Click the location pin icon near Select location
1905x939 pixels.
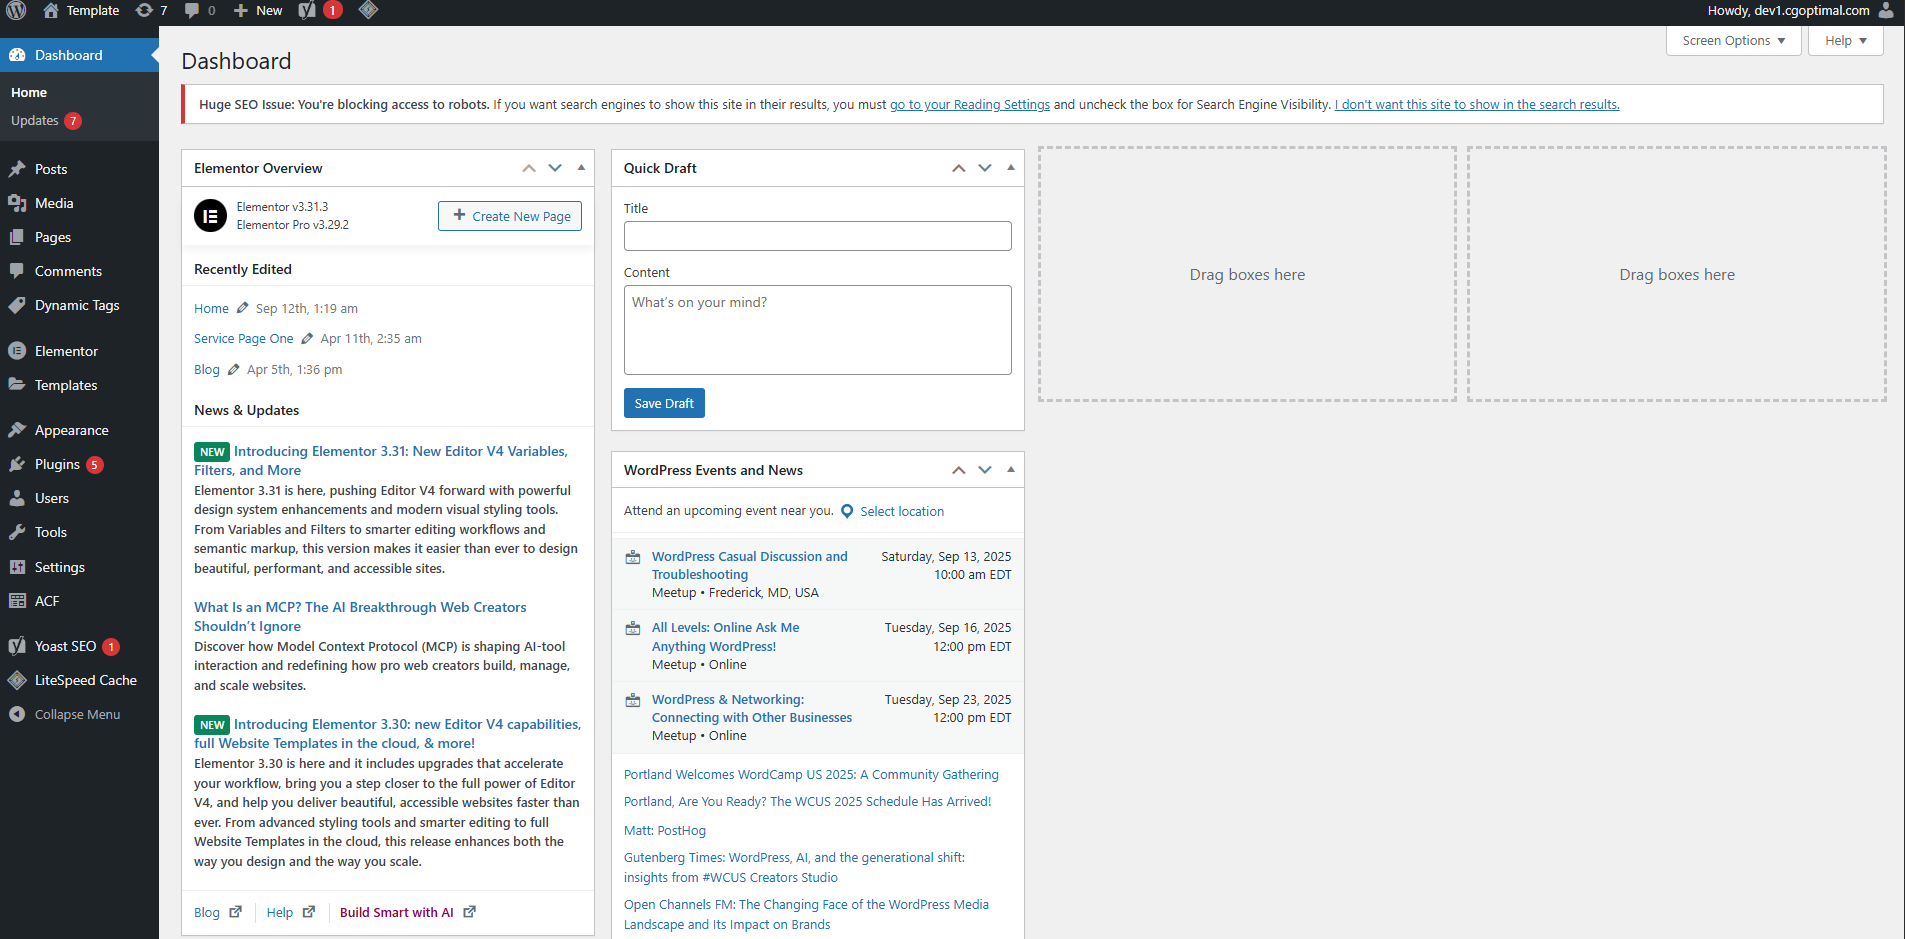[x=847, y=511]
